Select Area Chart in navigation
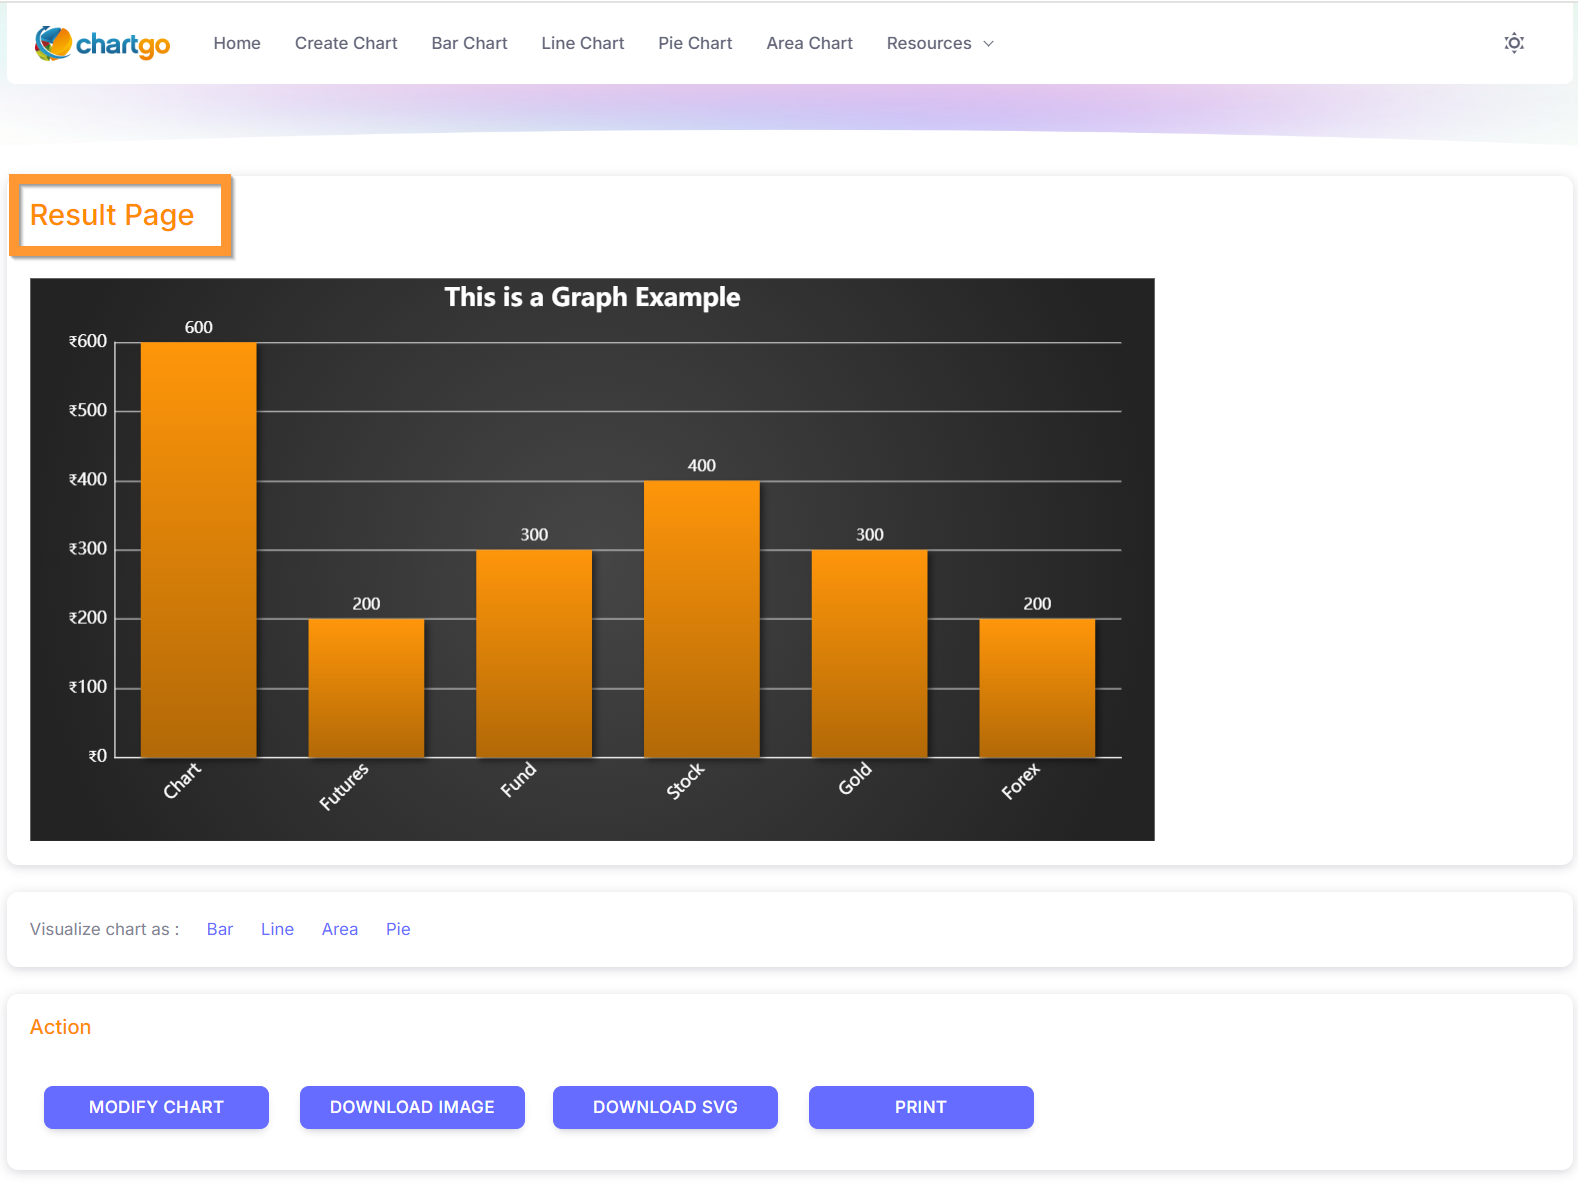The height and width of the screenshot is (1183, 1578). [809, 44]
